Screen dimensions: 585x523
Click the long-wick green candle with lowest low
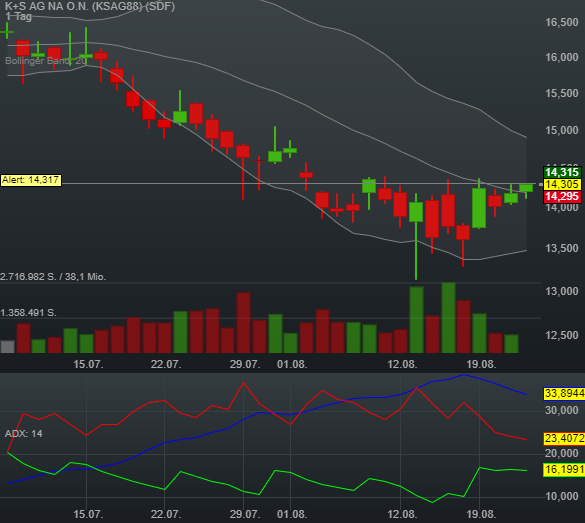click(x=416, y=236)
